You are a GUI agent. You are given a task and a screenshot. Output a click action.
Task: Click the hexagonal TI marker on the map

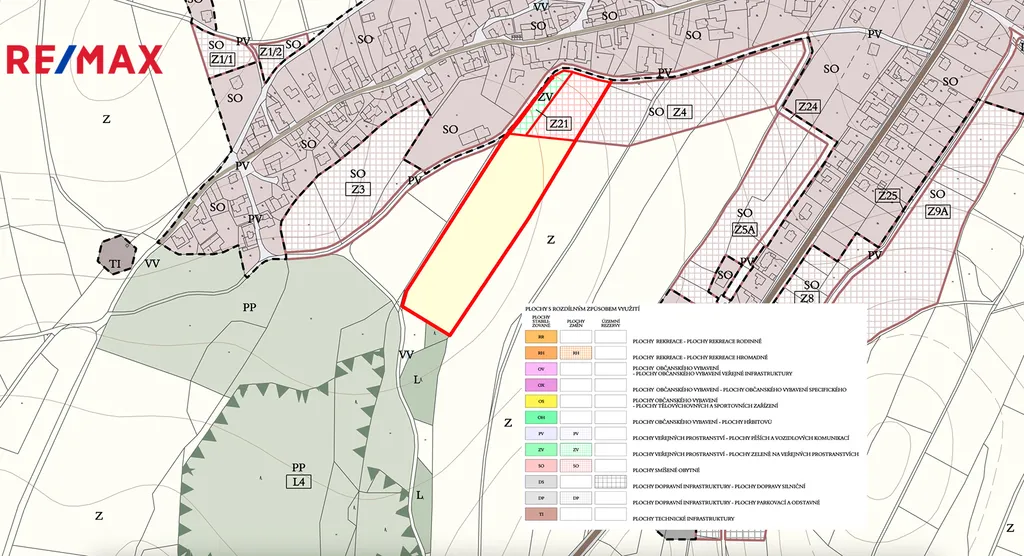point(116,255)
